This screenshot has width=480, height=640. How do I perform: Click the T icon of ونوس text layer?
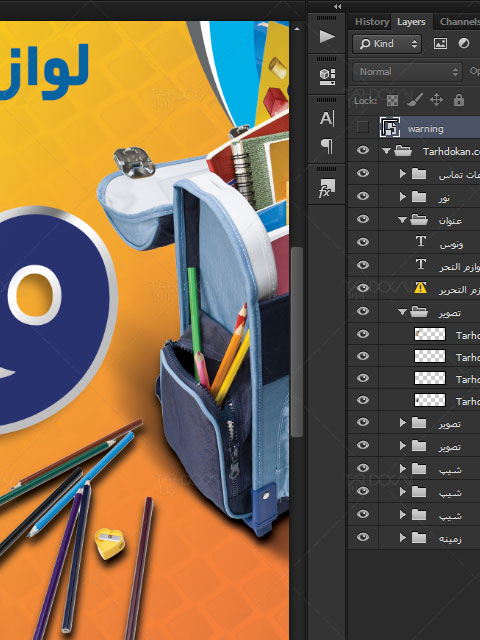pyautogui.click(x=420, y=242)
